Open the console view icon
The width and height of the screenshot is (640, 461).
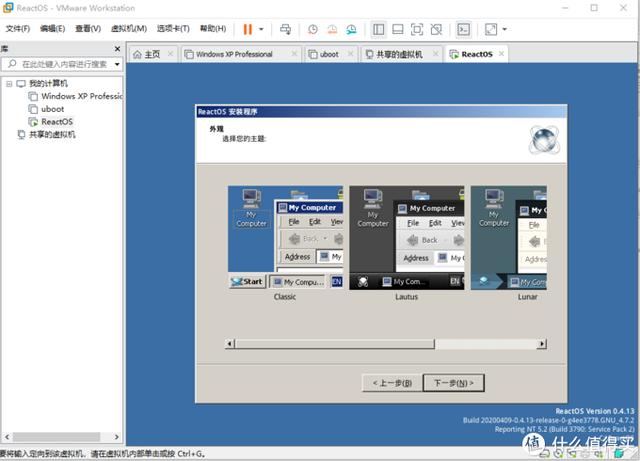(x=463, y=29)
